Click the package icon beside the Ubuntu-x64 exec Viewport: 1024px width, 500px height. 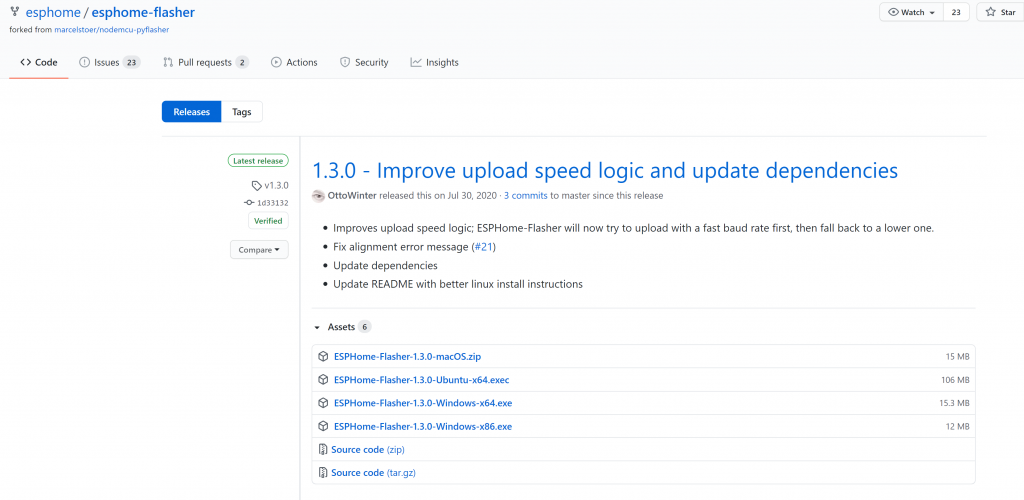[x=323, y=380]
